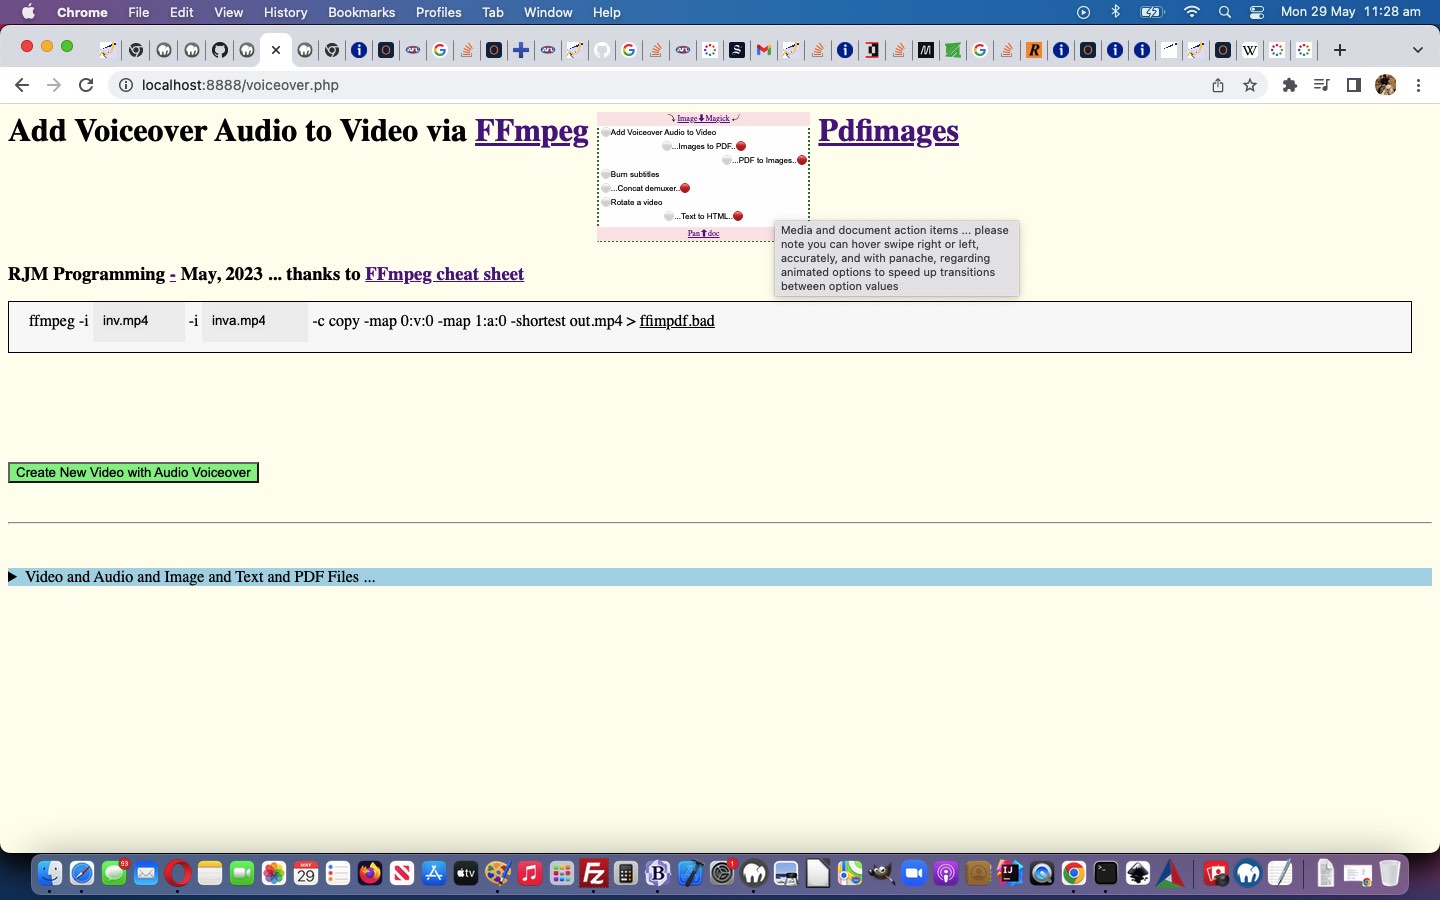Open media controls icon in Chrome toolbar
The image size is (1440, 900).
point(1322,85)
